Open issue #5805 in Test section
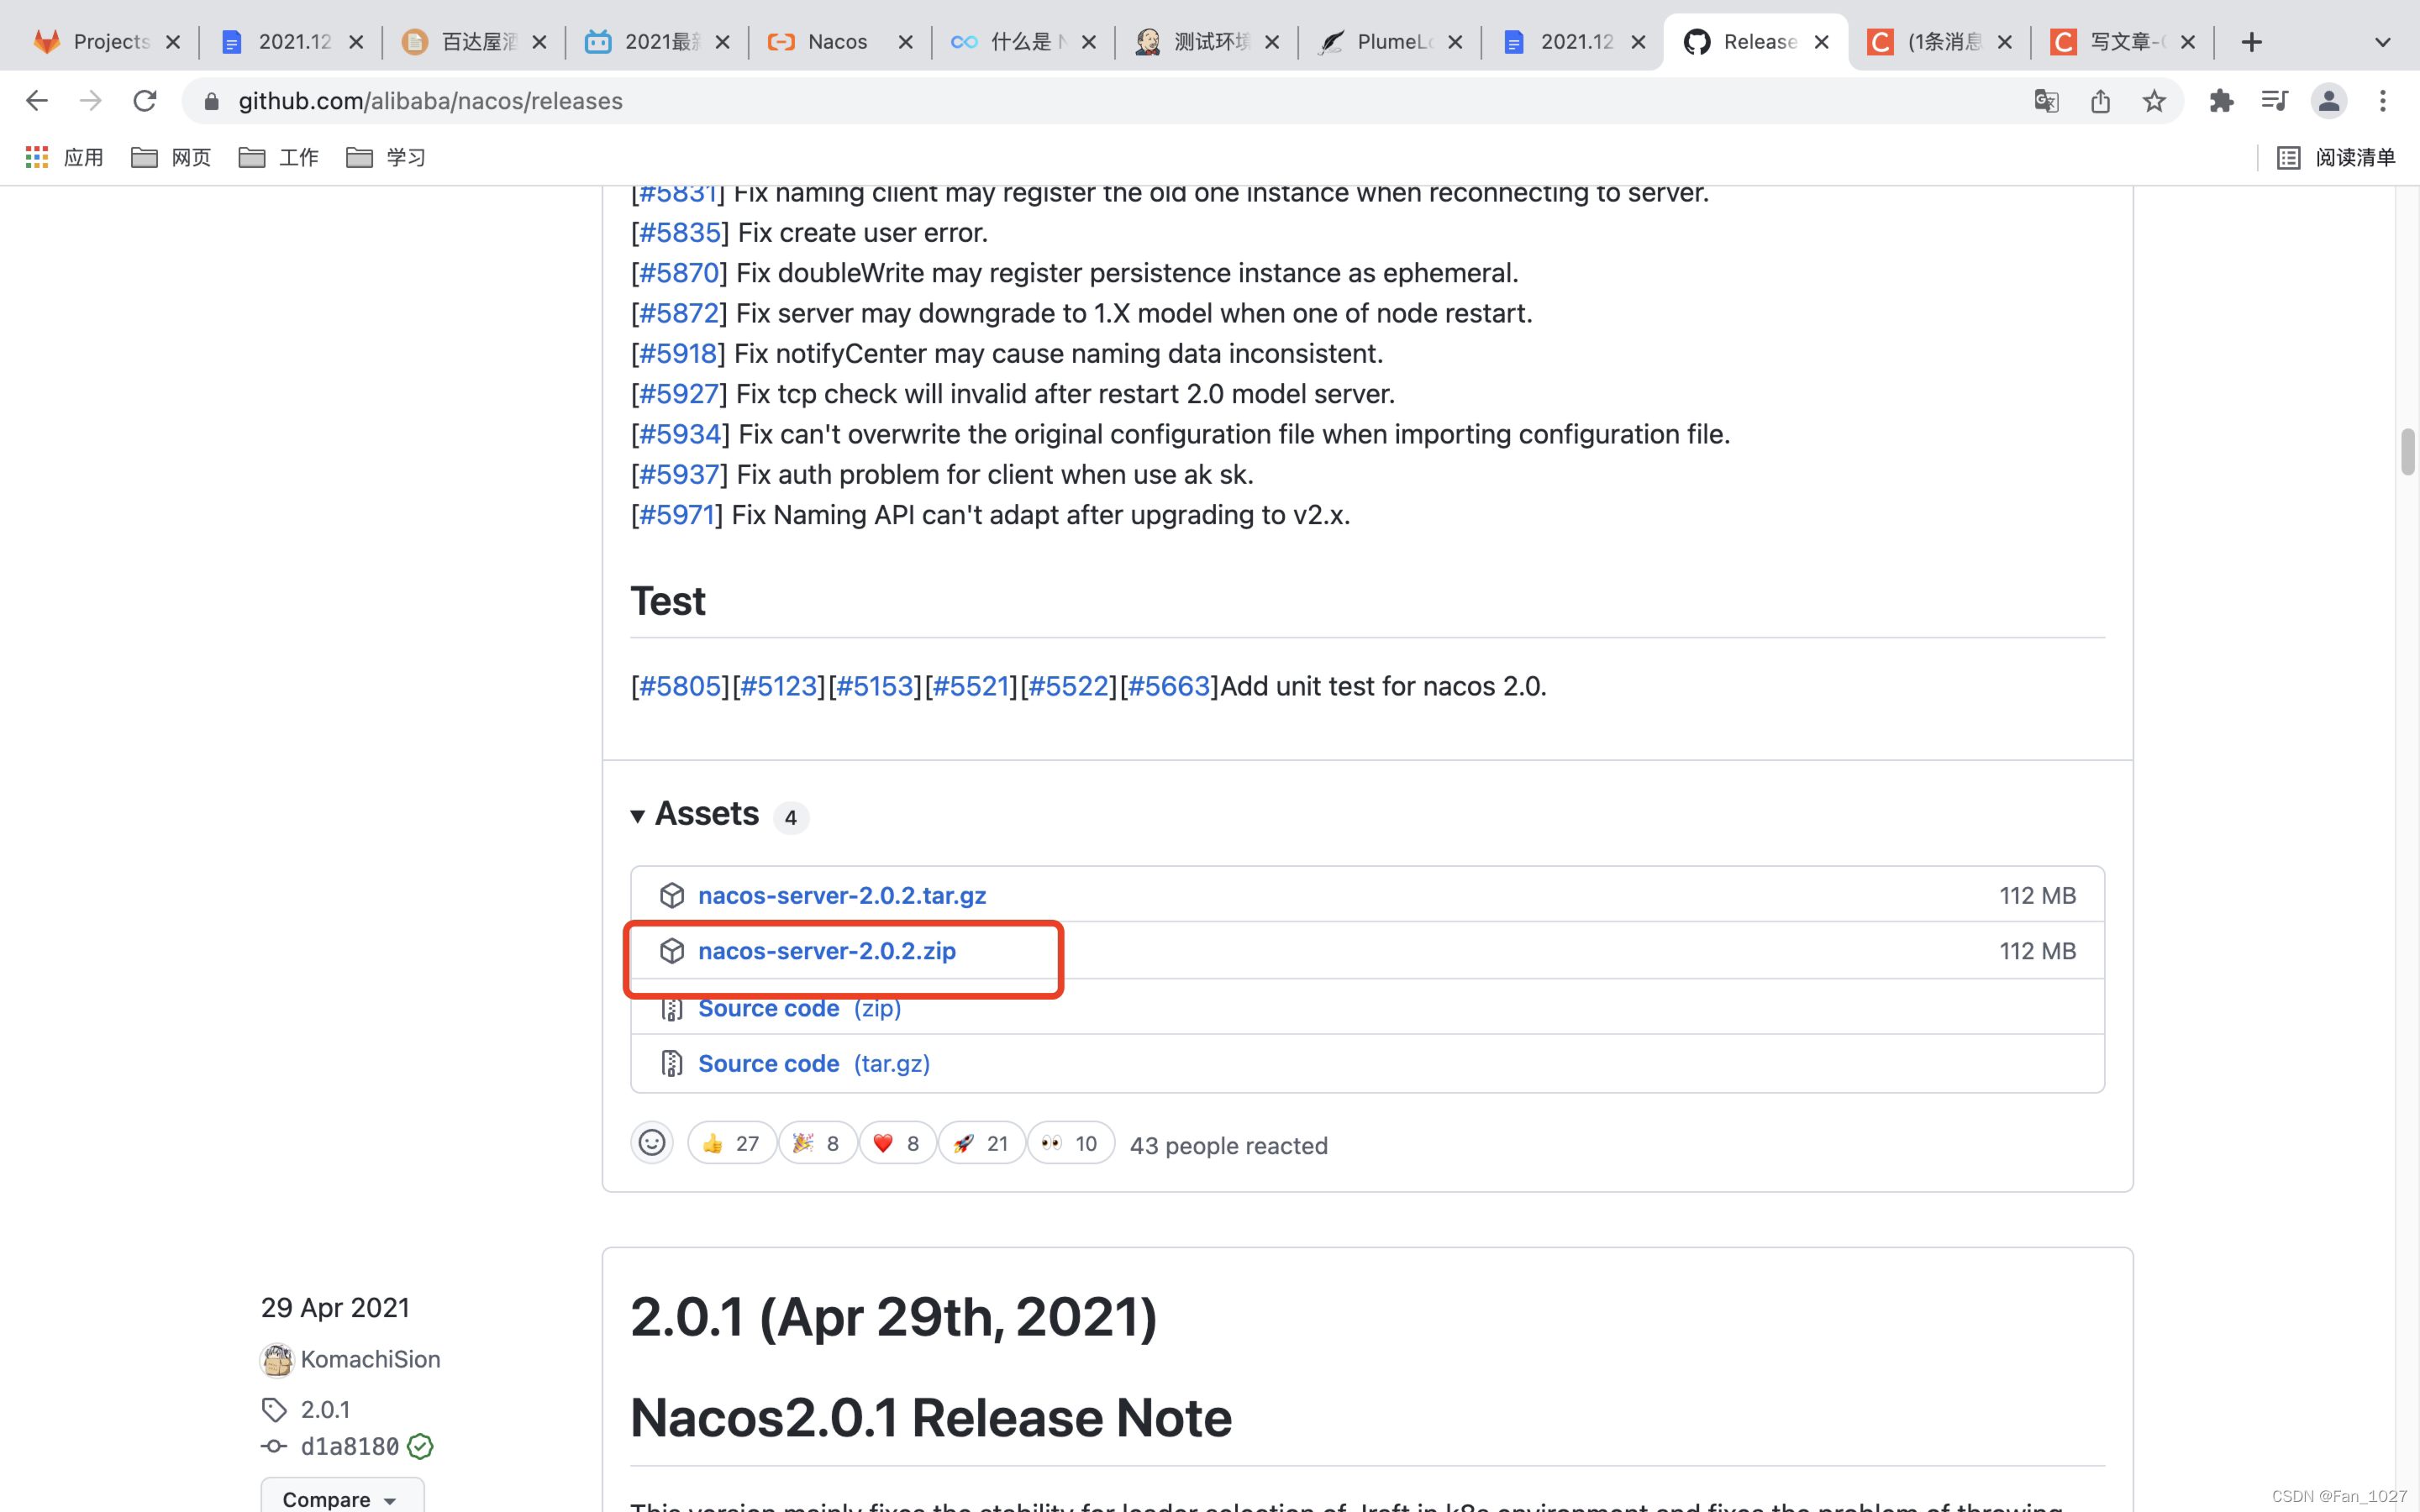The width and height of the screenshot is (2420, 1512). [680, 686]
